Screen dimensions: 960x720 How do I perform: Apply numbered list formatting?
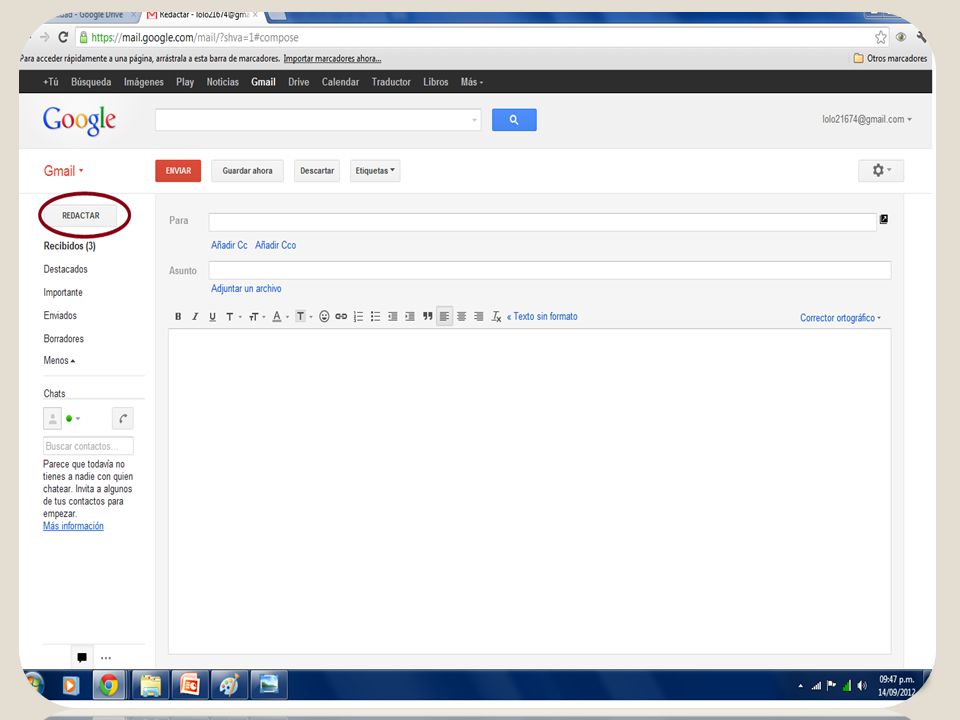[x=358, y=317]
